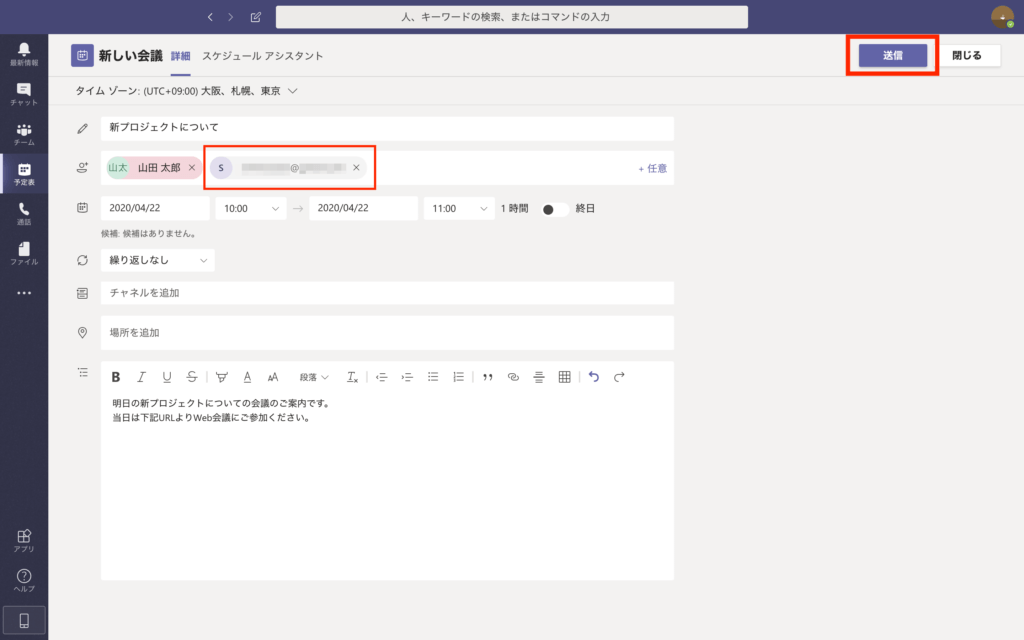Toggle strikethrough formatting in the editor
The height and width of the screenshot is (640, 1024).
pyautogui.click(x=191, y=377)
